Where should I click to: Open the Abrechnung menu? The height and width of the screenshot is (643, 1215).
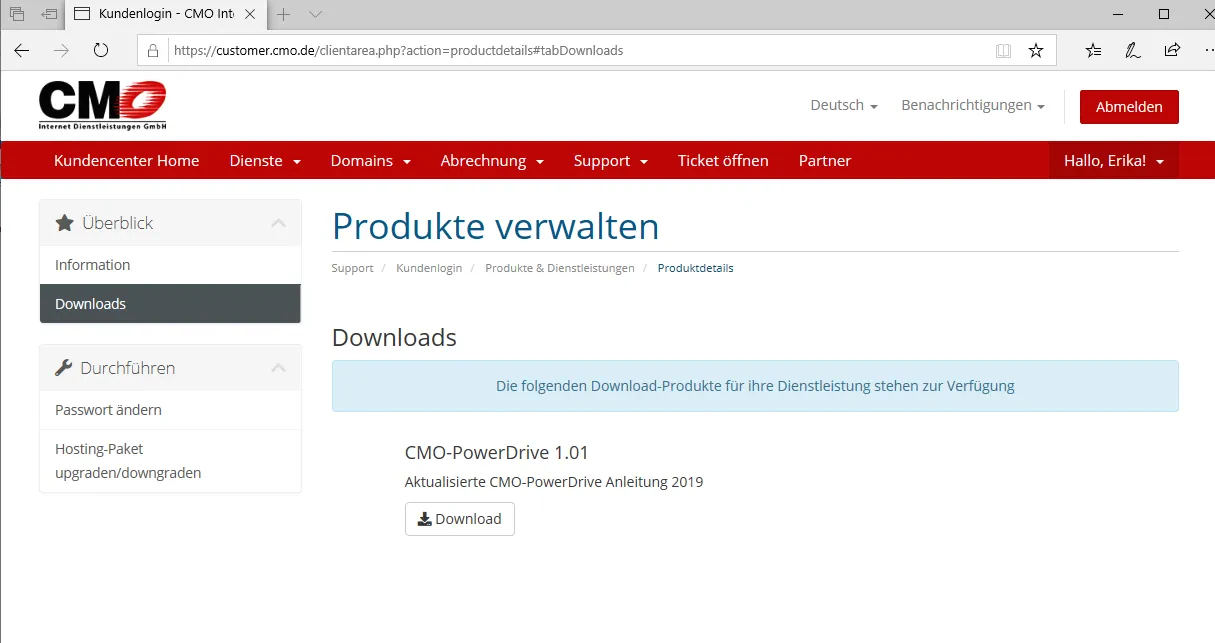(x=492, y=160)
